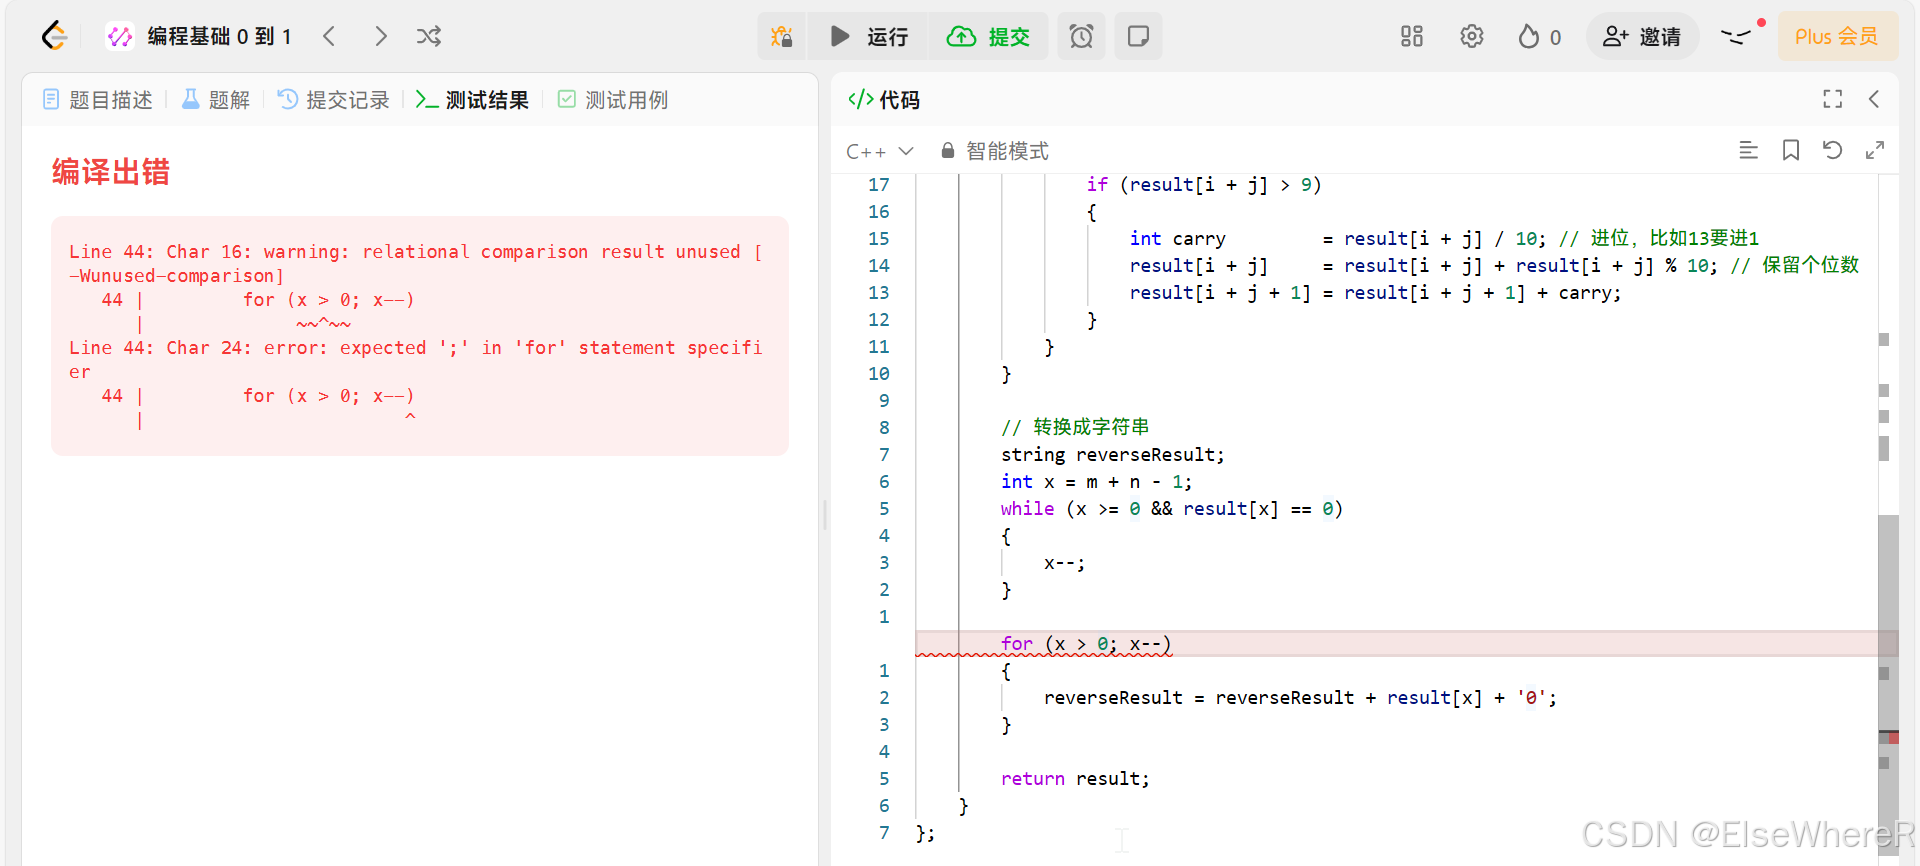Switch to 题目描述 tab
The image size is (1920, 866).
97,100
